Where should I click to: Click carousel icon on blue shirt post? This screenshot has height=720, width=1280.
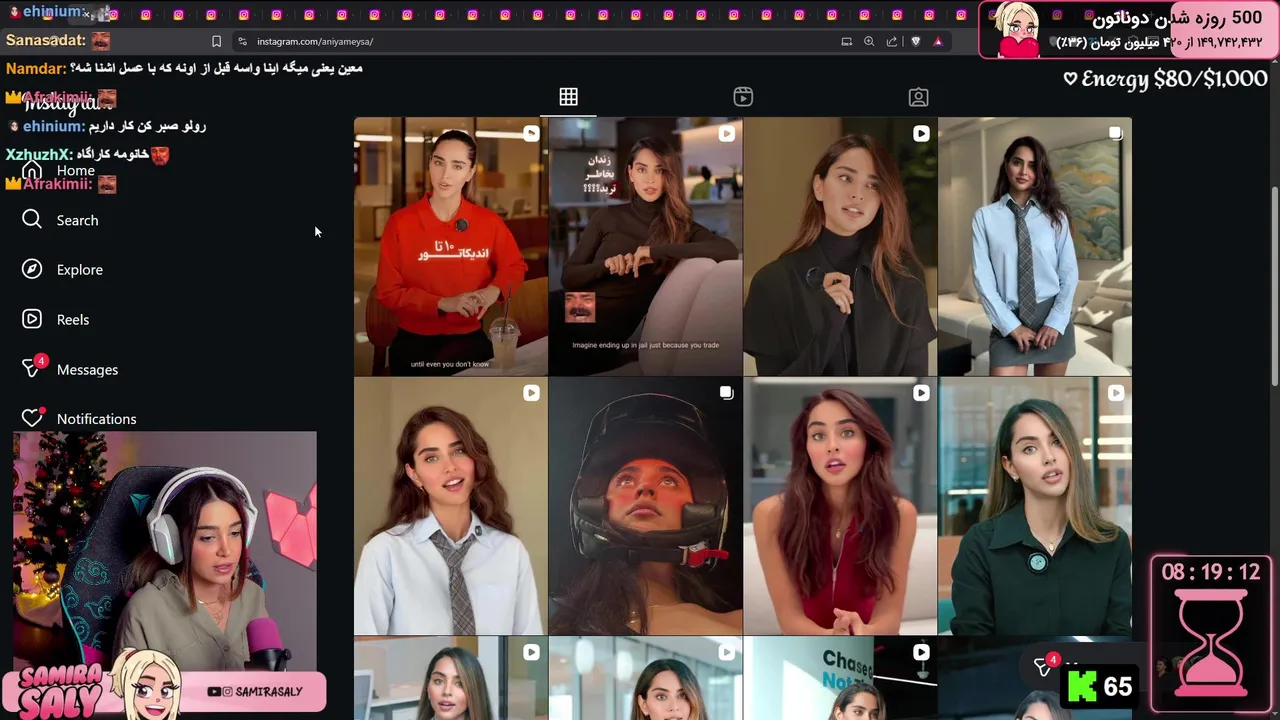click(x=1115, y=133)
